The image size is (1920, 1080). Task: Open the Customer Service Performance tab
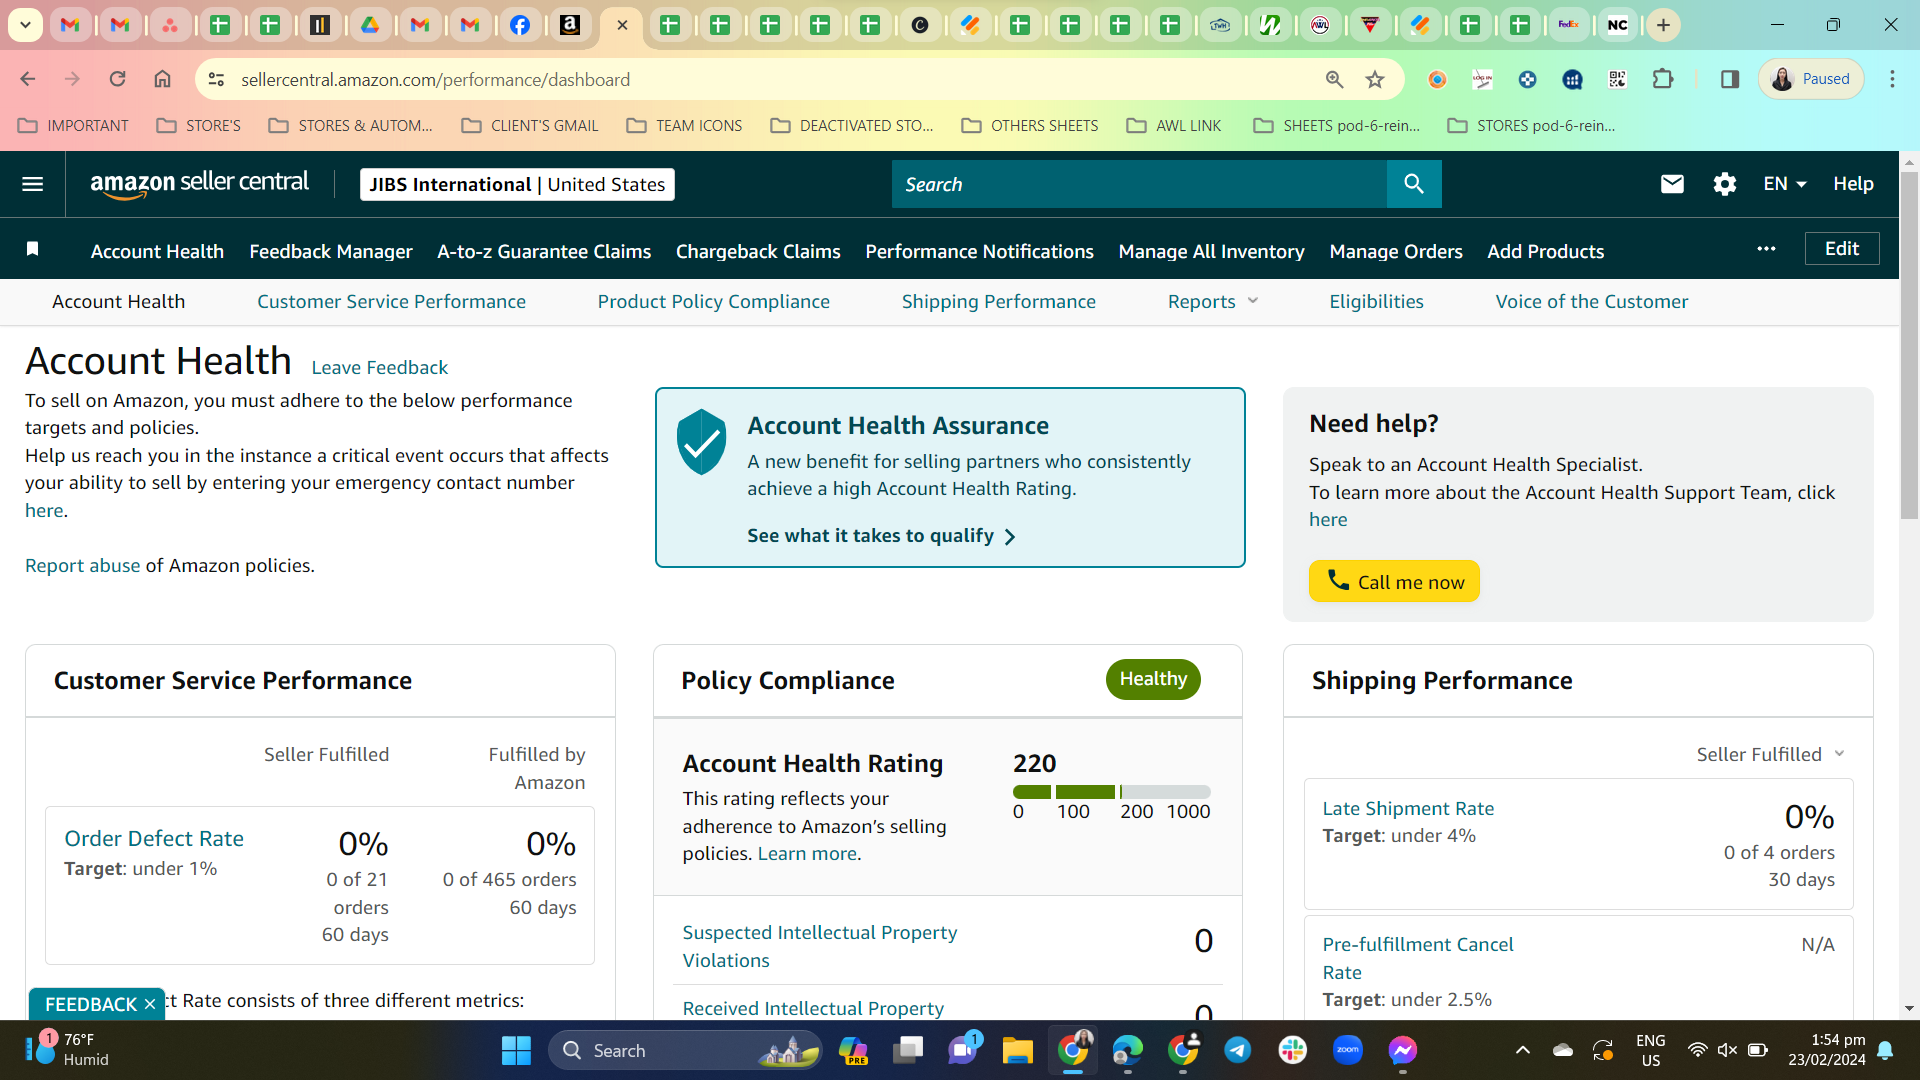point(391,301)
